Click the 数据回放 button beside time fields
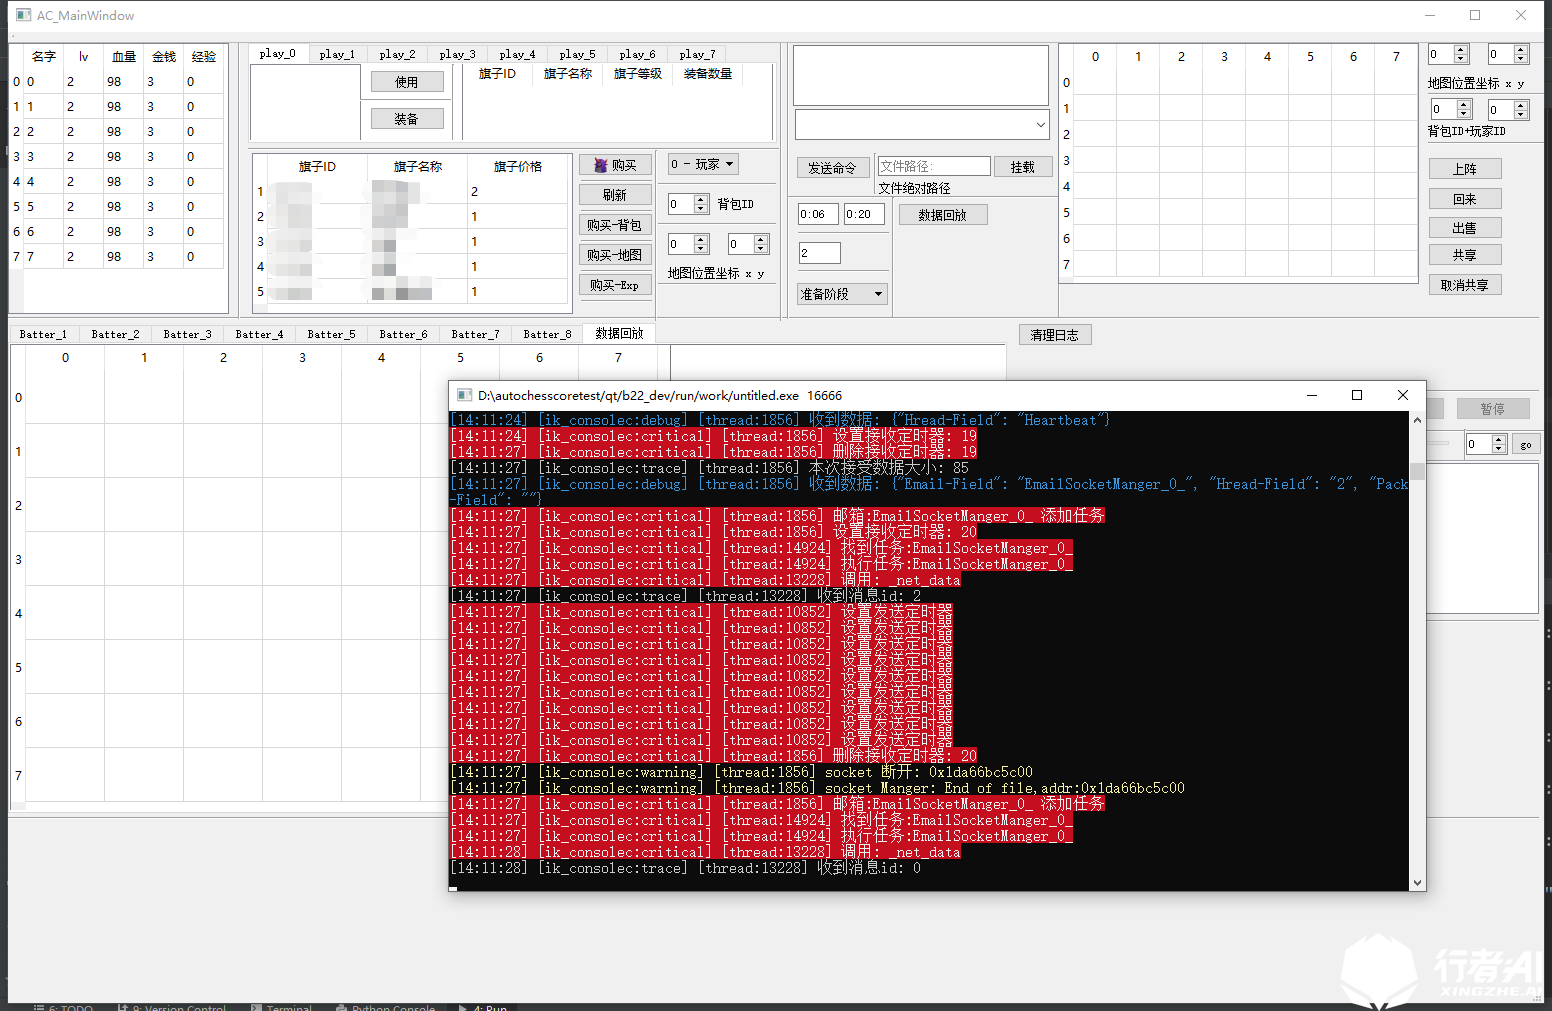The width and height of the screenshot is (1552, 1011). [x=943, y=215]
